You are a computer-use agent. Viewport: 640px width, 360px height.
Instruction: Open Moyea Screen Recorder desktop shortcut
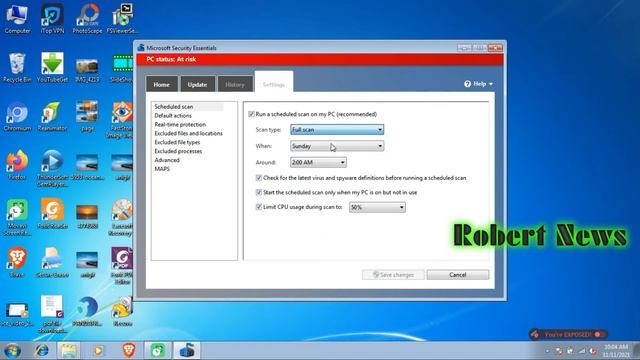[17, 217]
